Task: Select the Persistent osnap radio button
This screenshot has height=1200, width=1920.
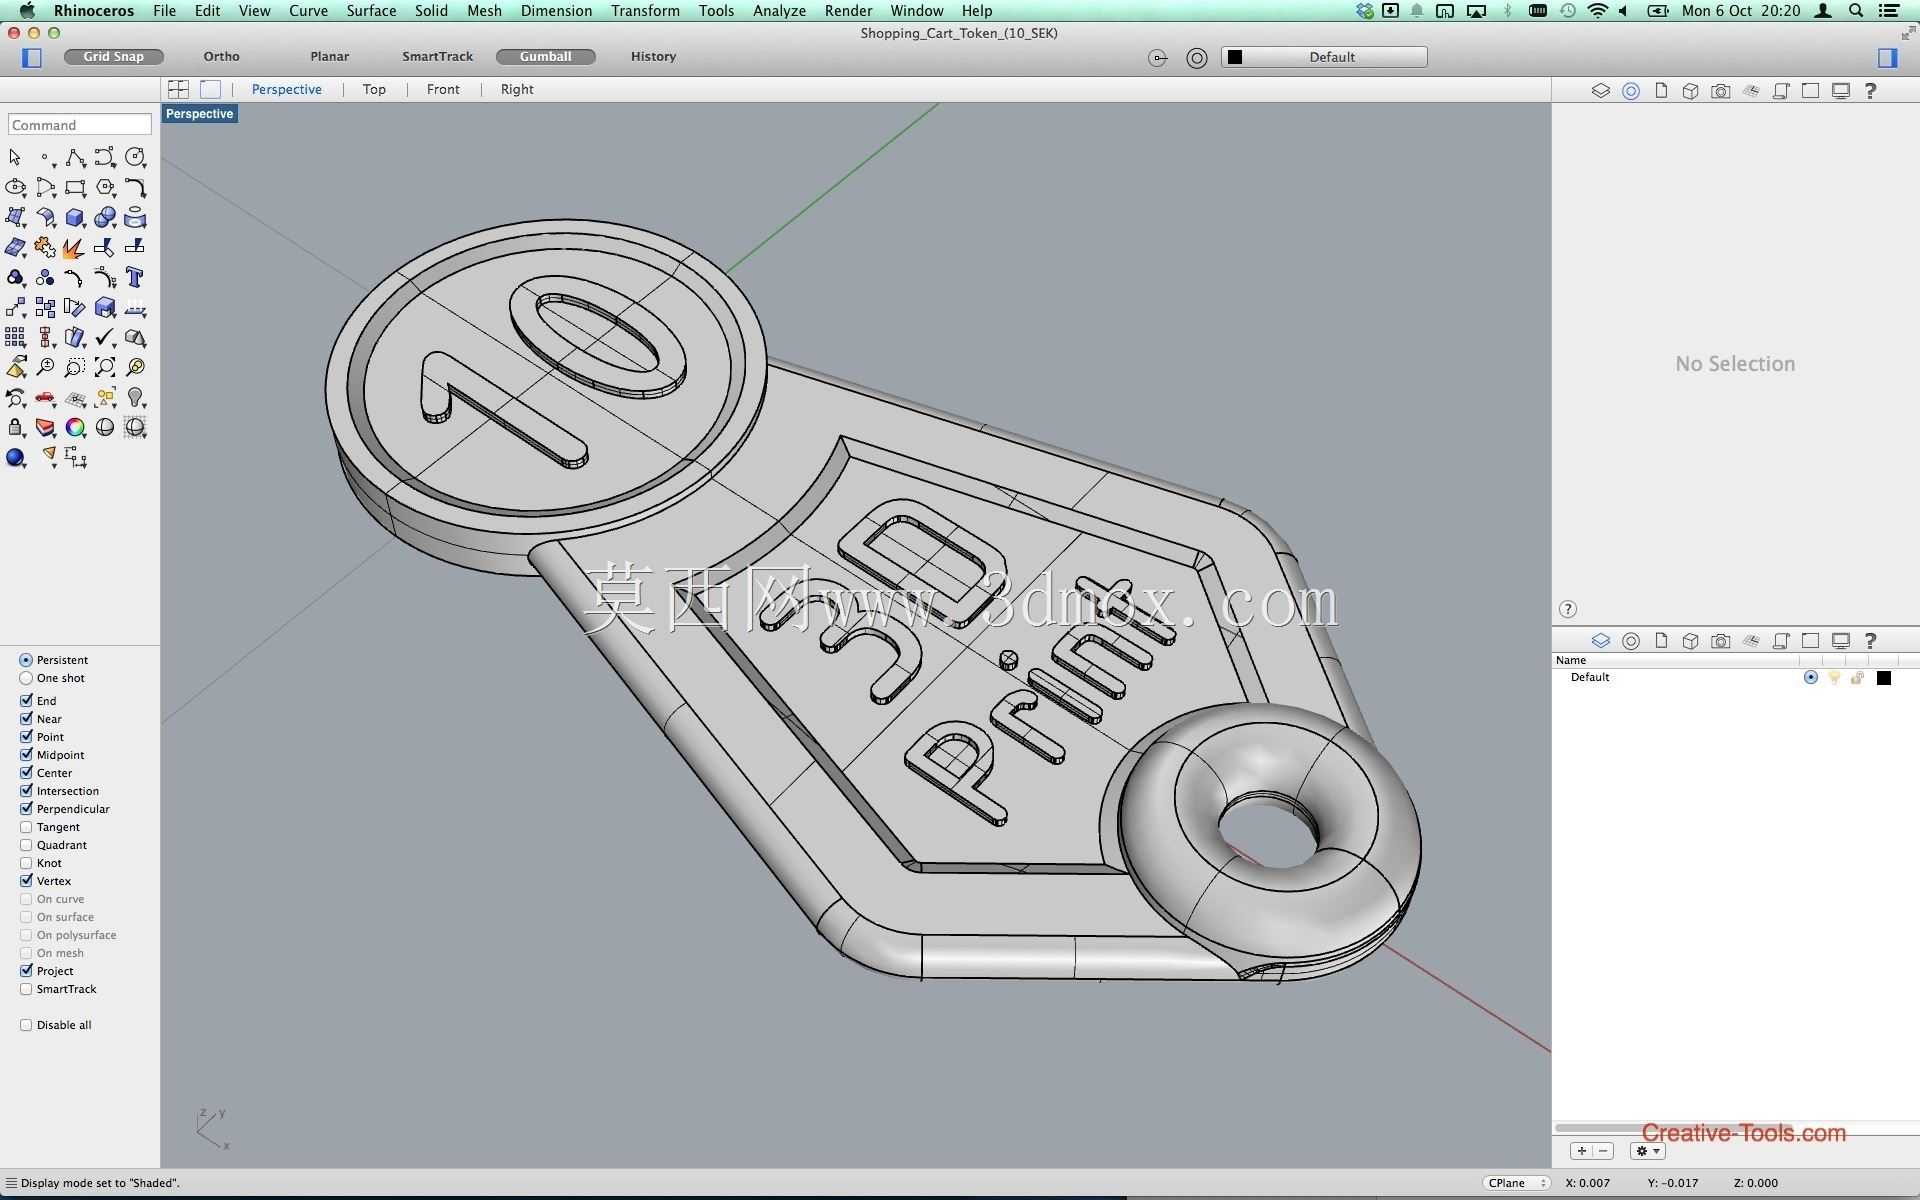Action: 26,660
